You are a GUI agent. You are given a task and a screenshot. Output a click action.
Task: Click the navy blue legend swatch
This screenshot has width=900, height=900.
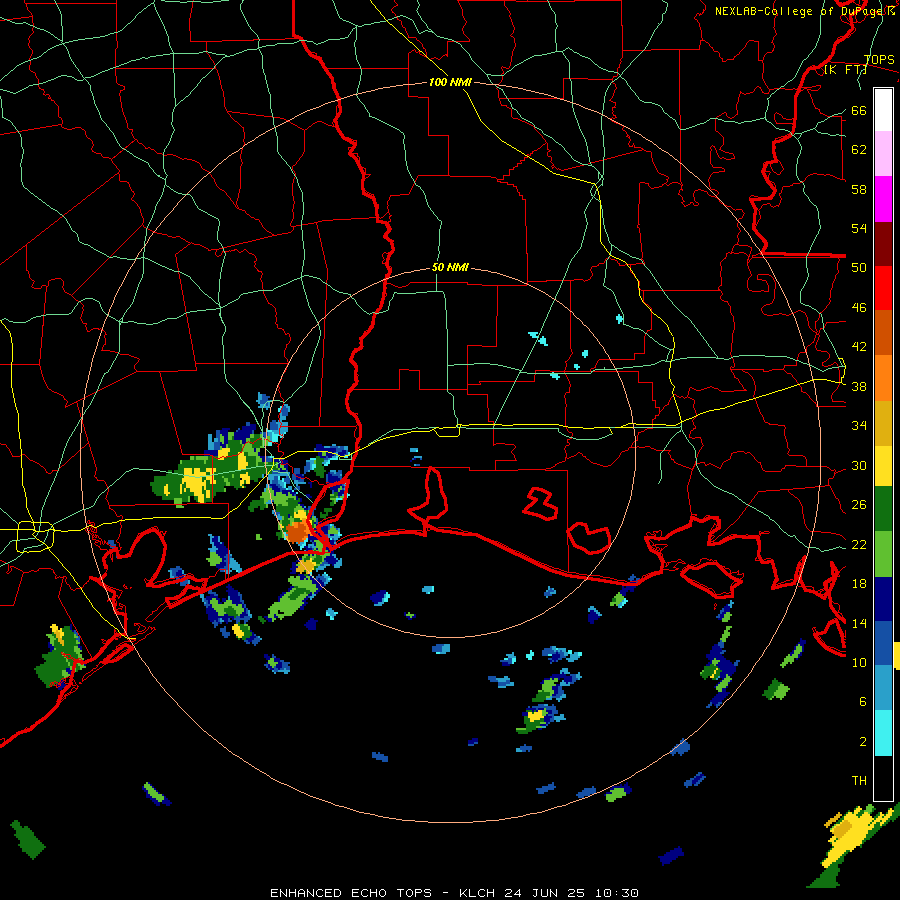tap(883, 599)
